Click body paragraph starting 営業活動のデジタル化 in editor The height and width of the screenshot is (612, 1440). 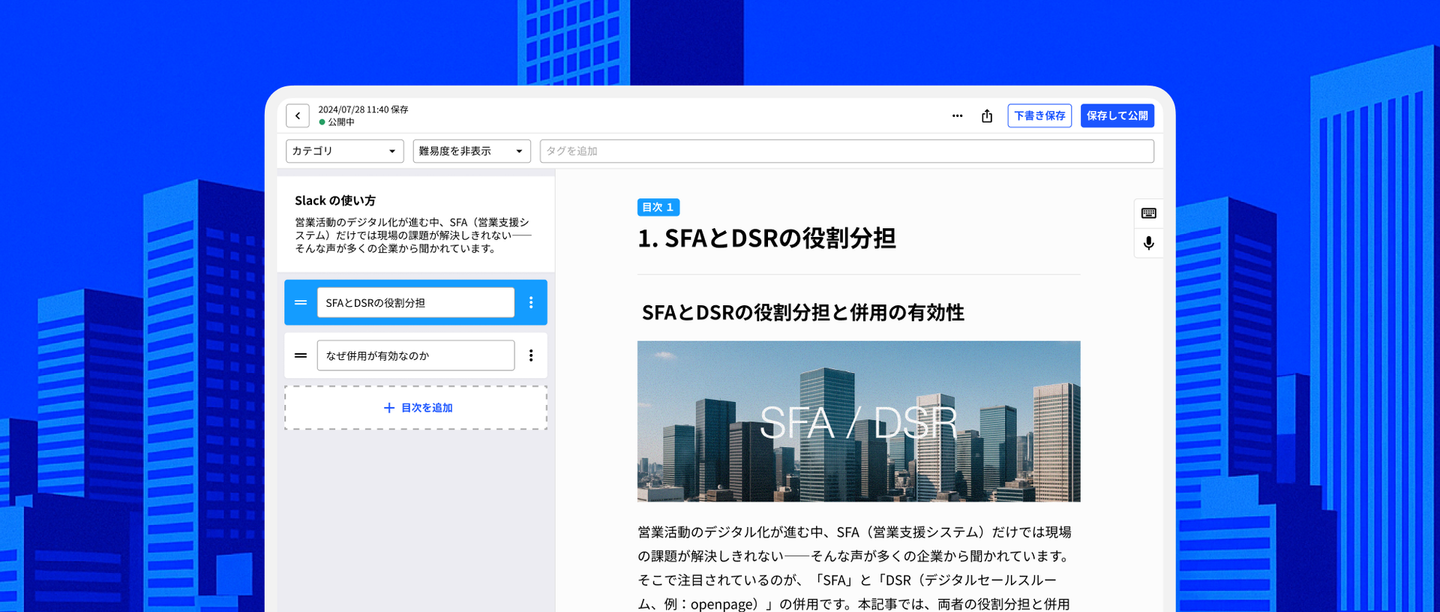point(855,568)
